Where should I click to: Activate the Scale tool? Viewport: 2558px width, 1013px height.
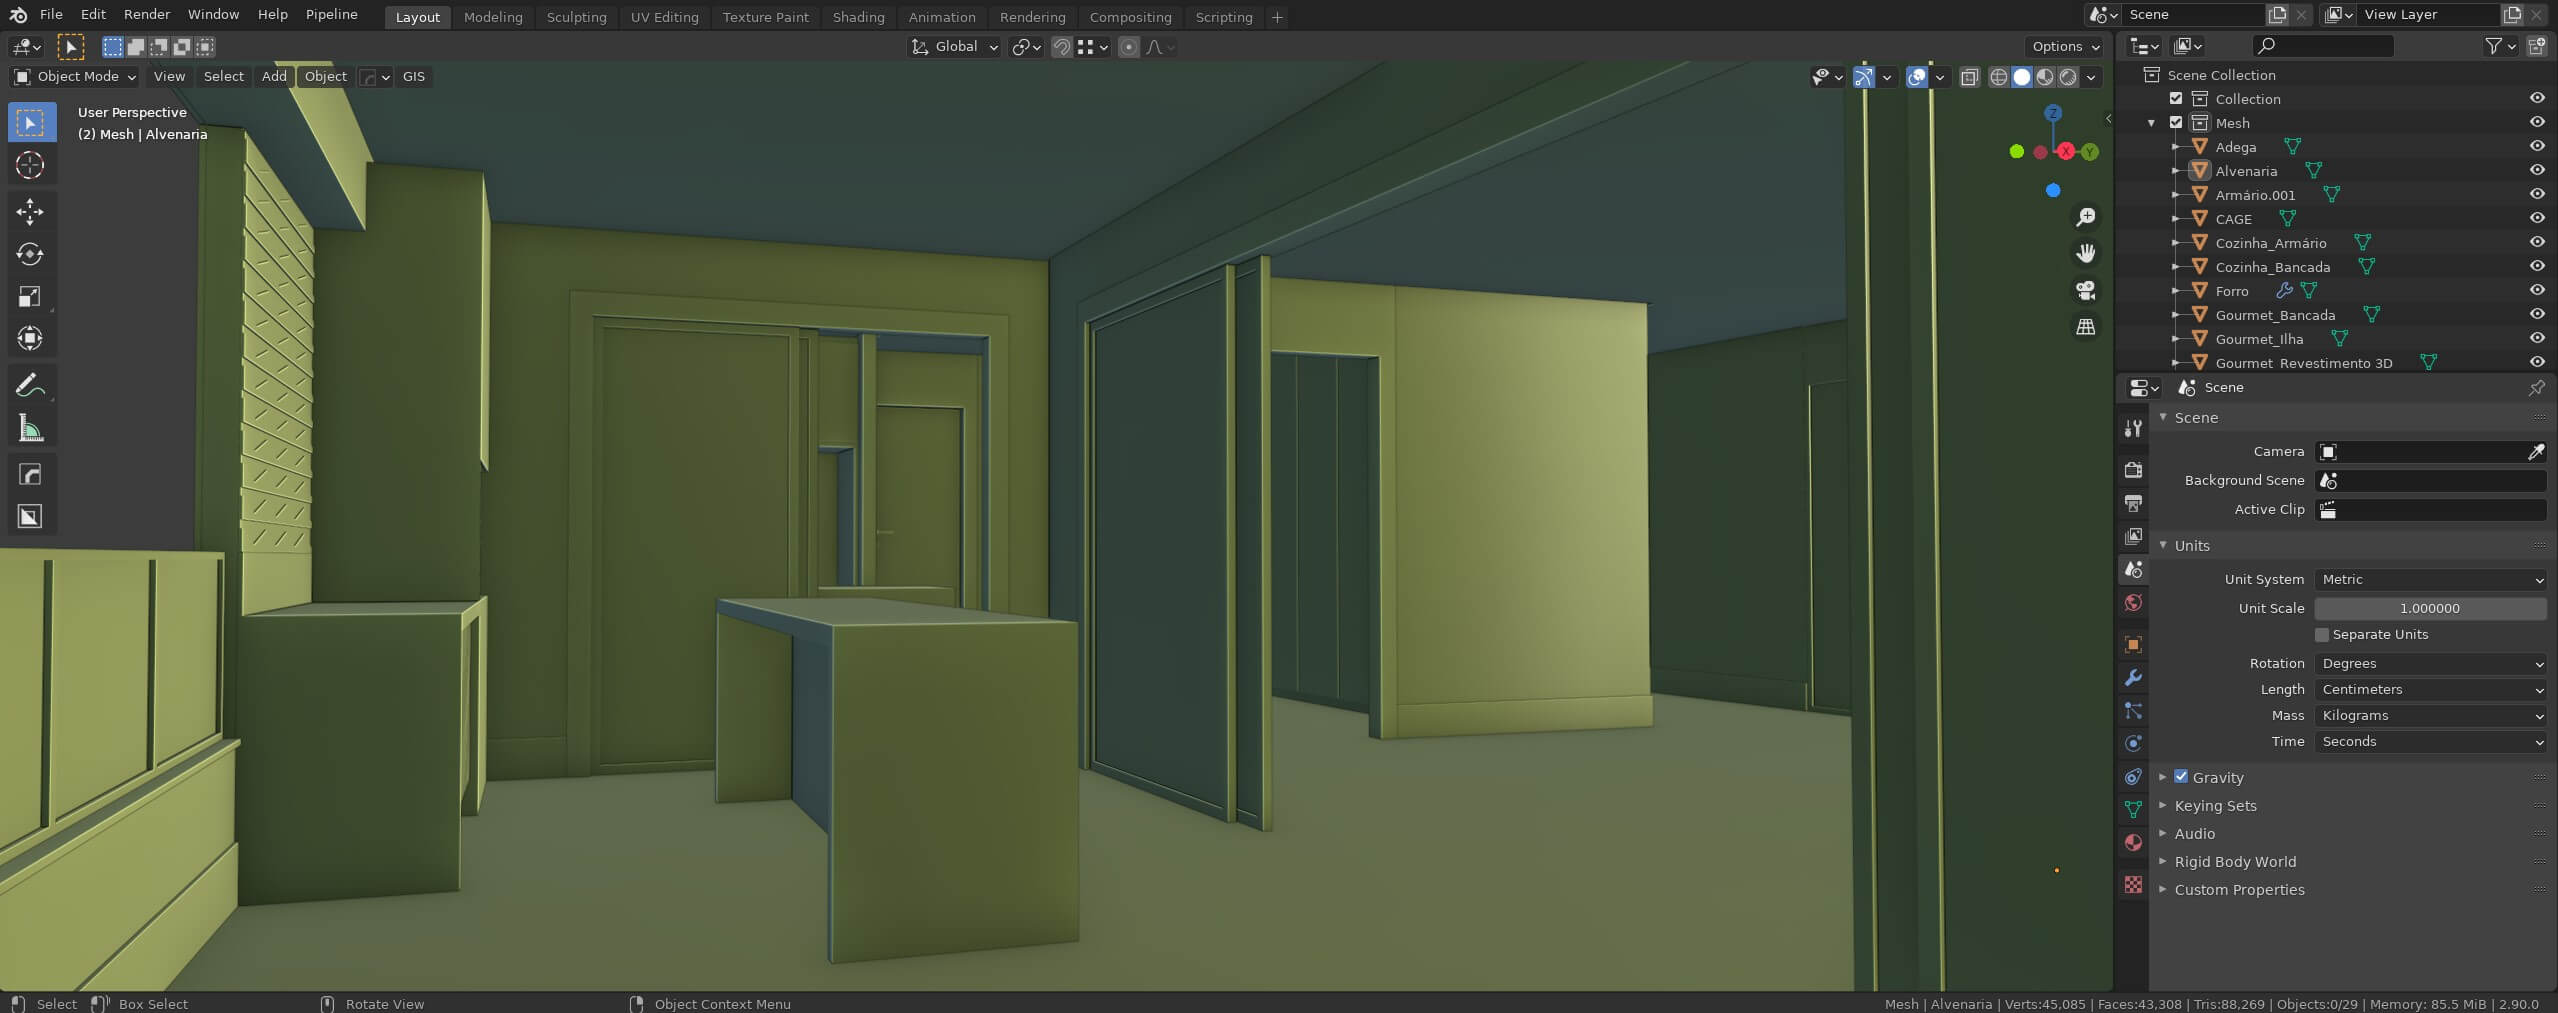point(30,296)
